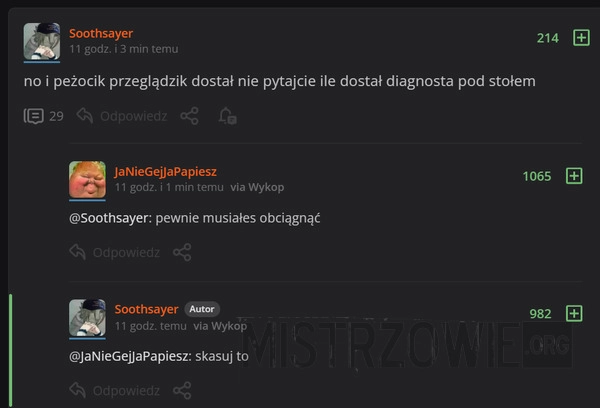
Task: Share JaNieGejJaPapiesz's comment via the share icon
Action: pos(182,252)
